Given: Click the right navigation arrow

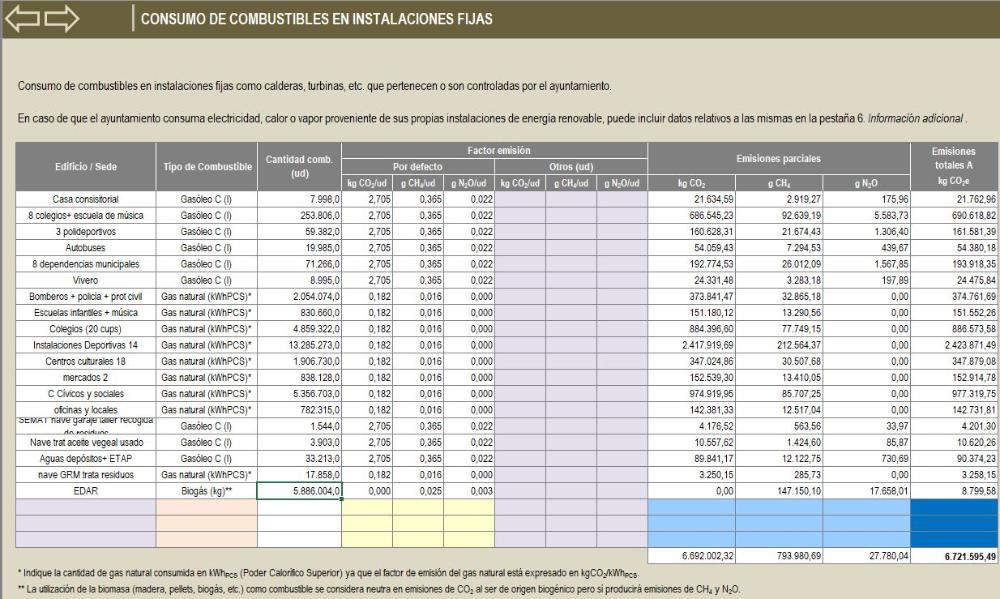Looking at the screenshot, I should point(62,18).
